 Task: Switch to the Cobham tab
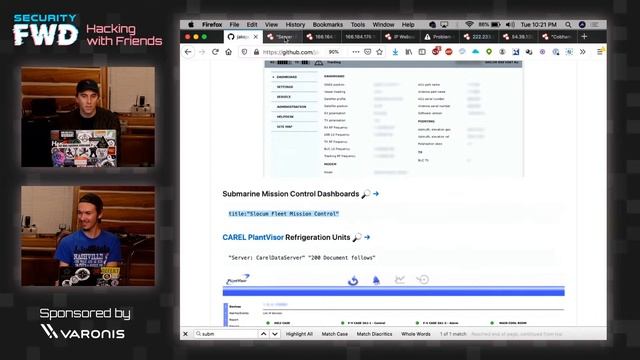coord(557,37)
